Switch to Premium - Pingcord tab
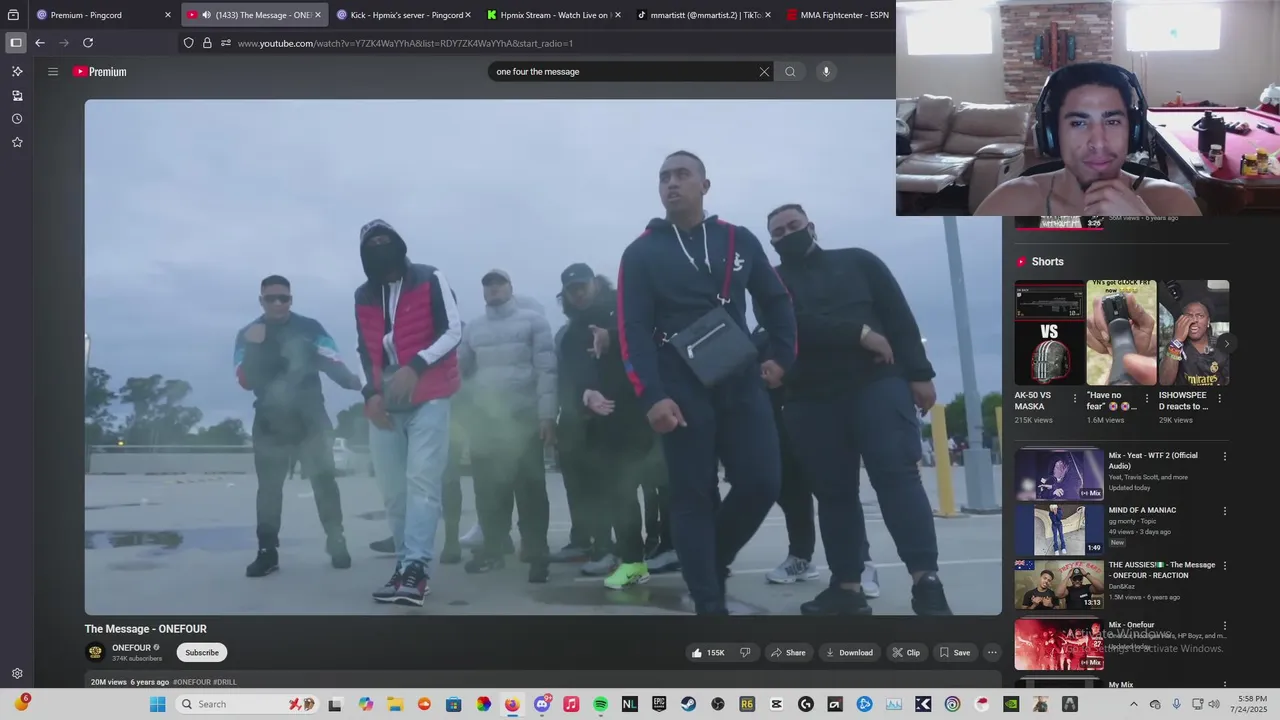 104,15
